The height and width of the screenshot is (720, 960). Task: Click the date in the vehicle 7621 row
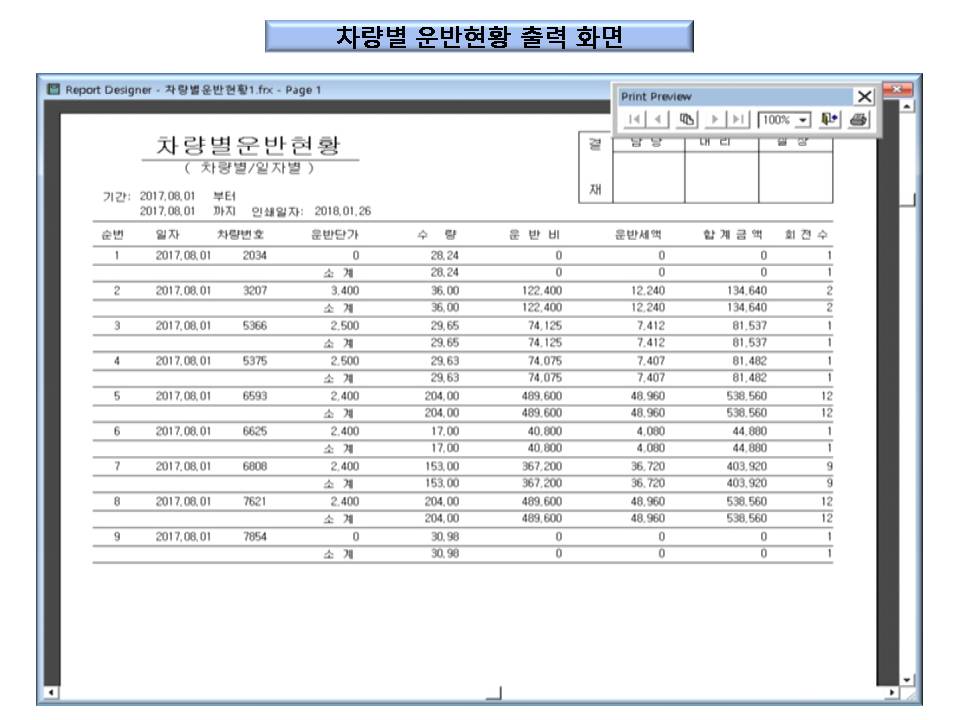(x=183, y=501)
